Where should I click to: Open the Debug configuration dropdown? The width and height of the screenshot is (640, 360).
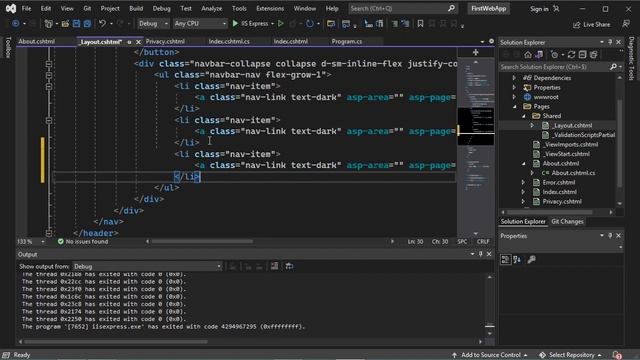pos(153,24)
